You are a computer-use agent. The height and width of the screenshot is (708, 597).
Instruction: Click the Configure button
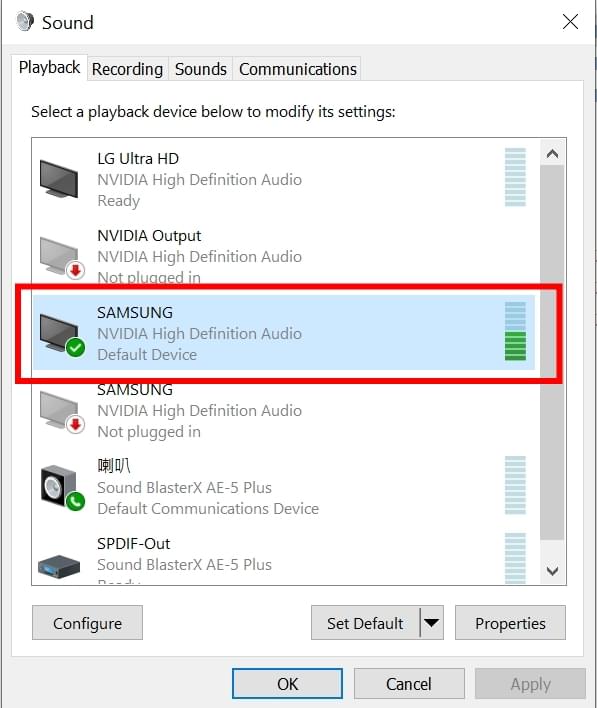(x=87, y=623)
